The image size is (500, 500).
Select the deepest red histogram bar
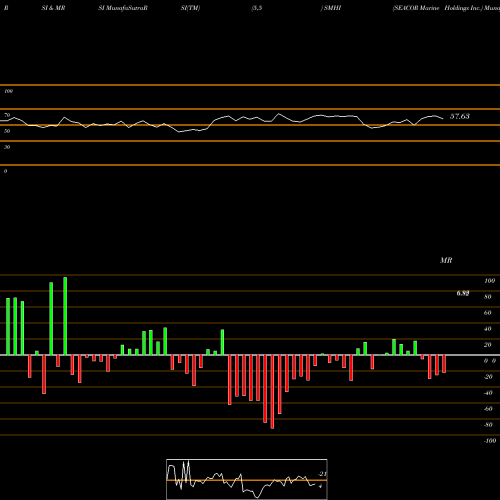click(272, 392)
